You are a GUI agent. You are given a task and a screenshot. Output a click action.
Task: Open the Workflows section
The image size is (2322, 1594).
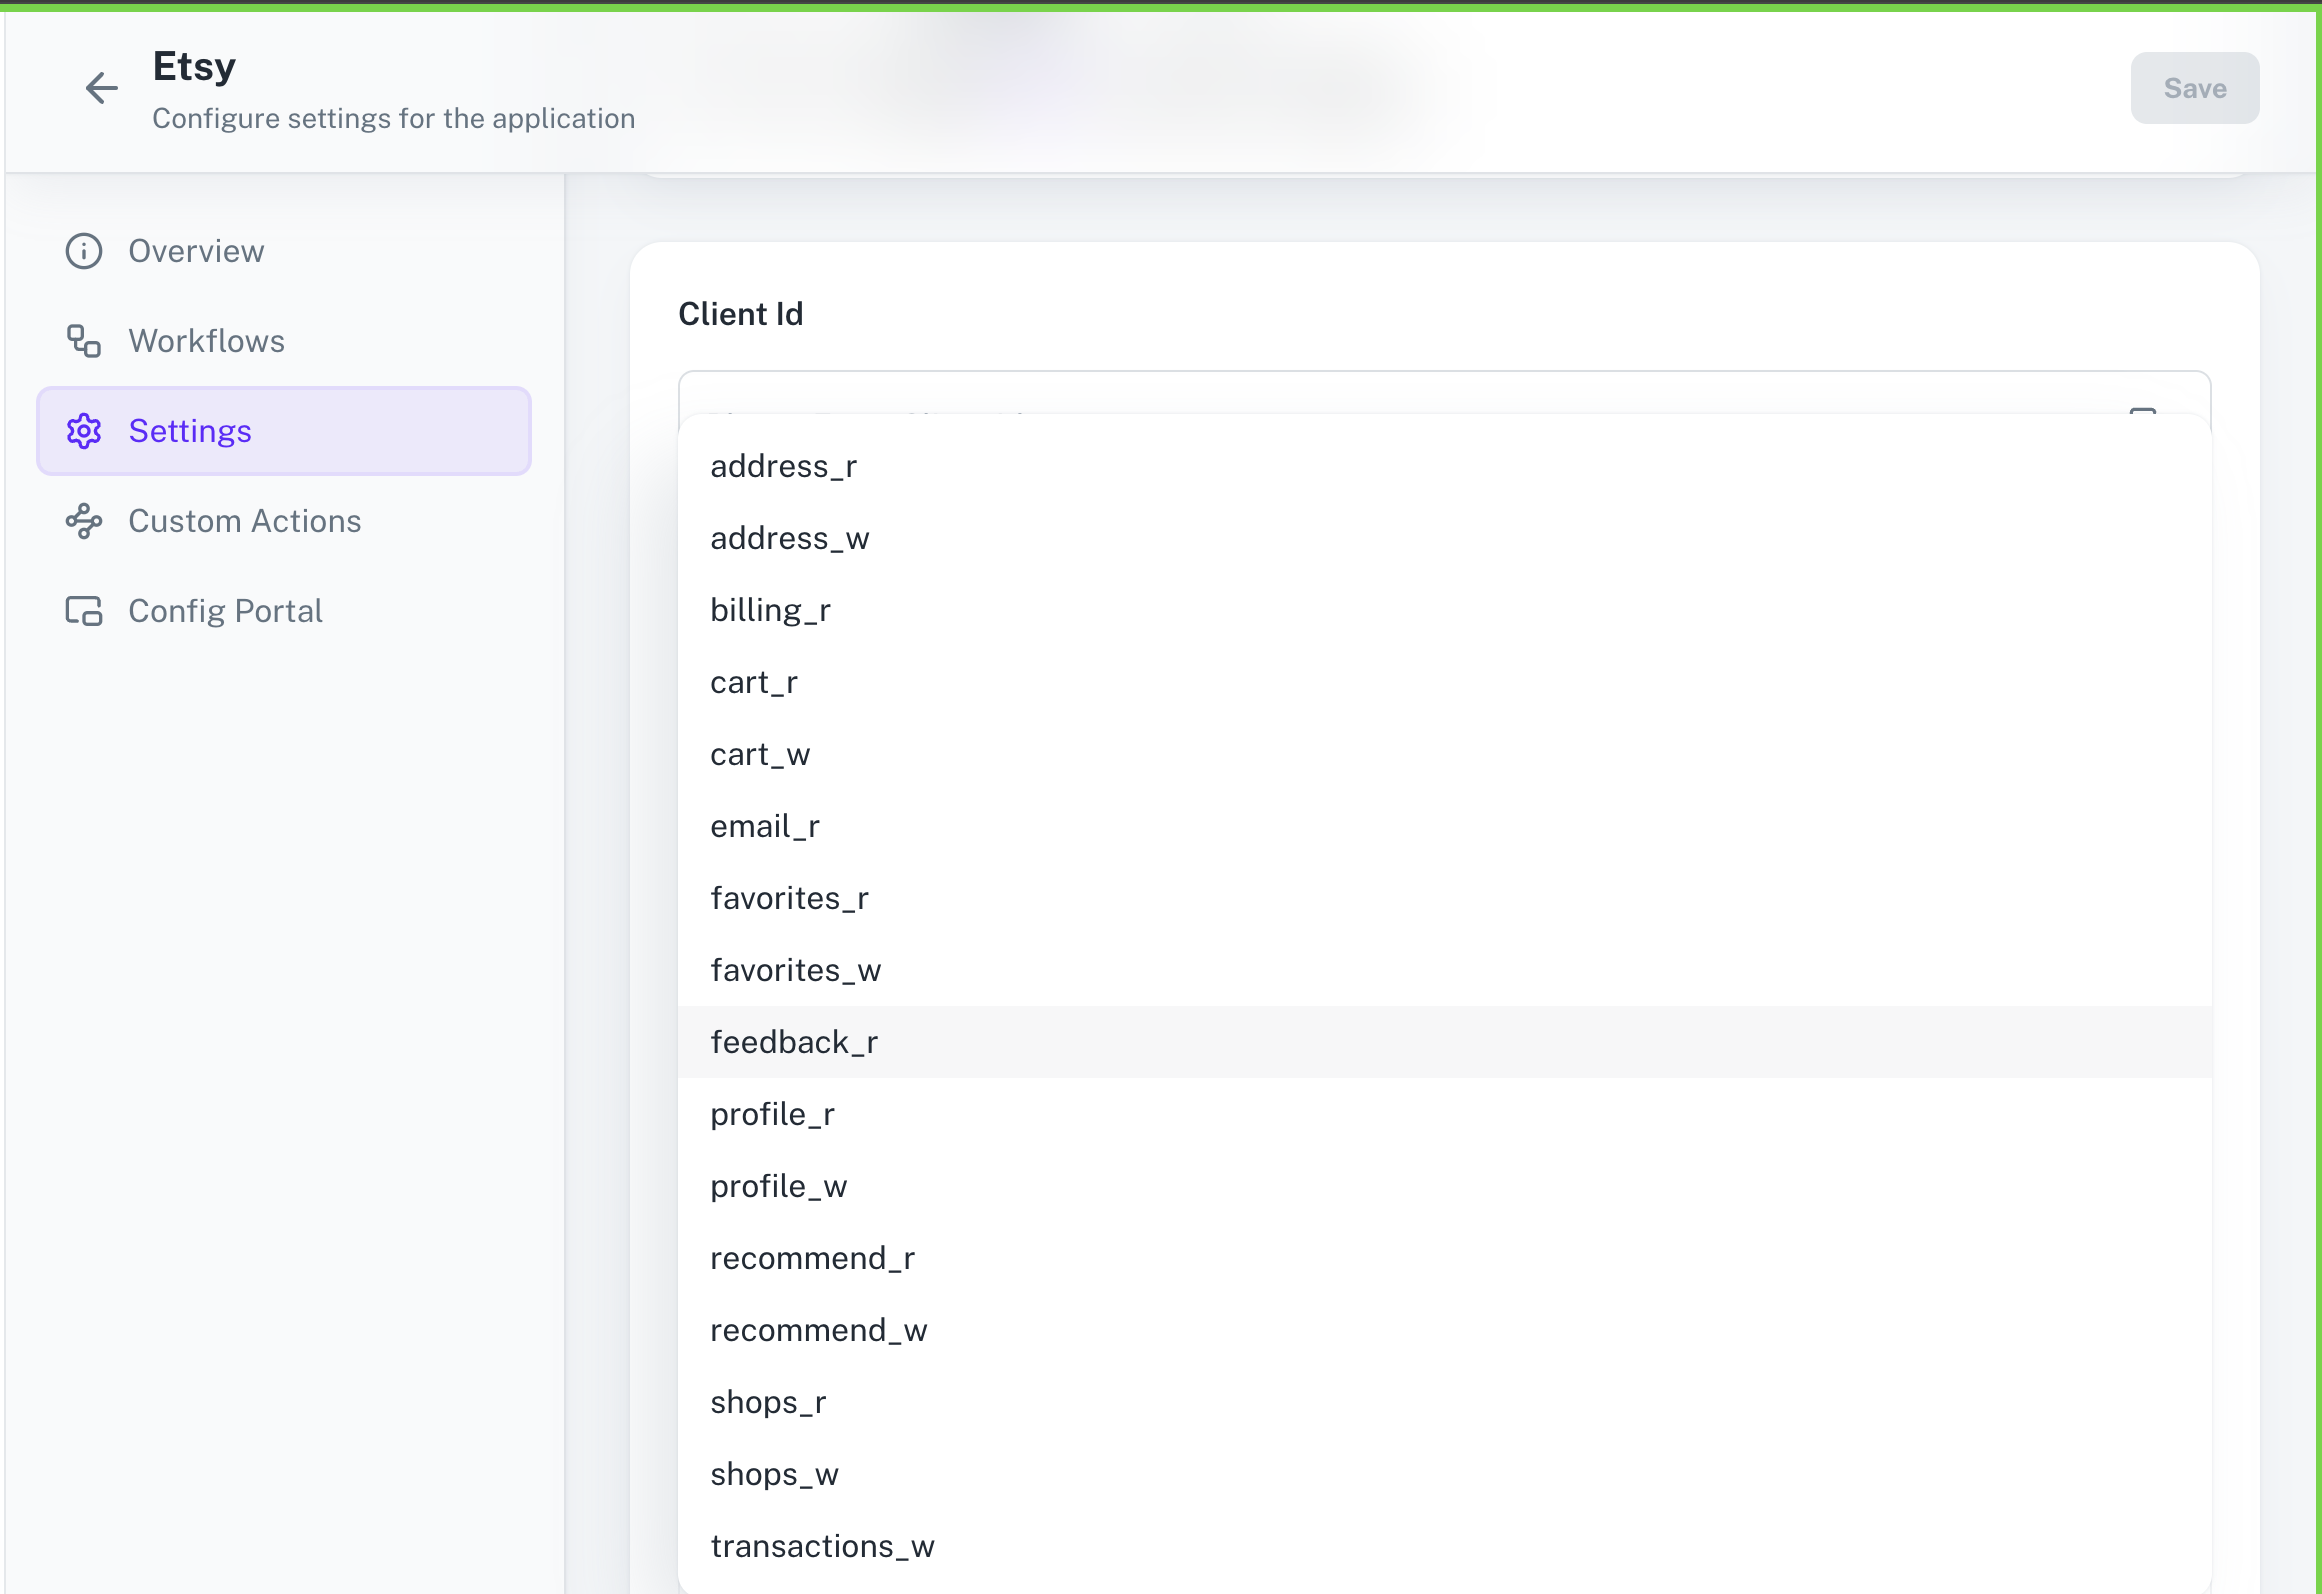(x=206, y=341)
